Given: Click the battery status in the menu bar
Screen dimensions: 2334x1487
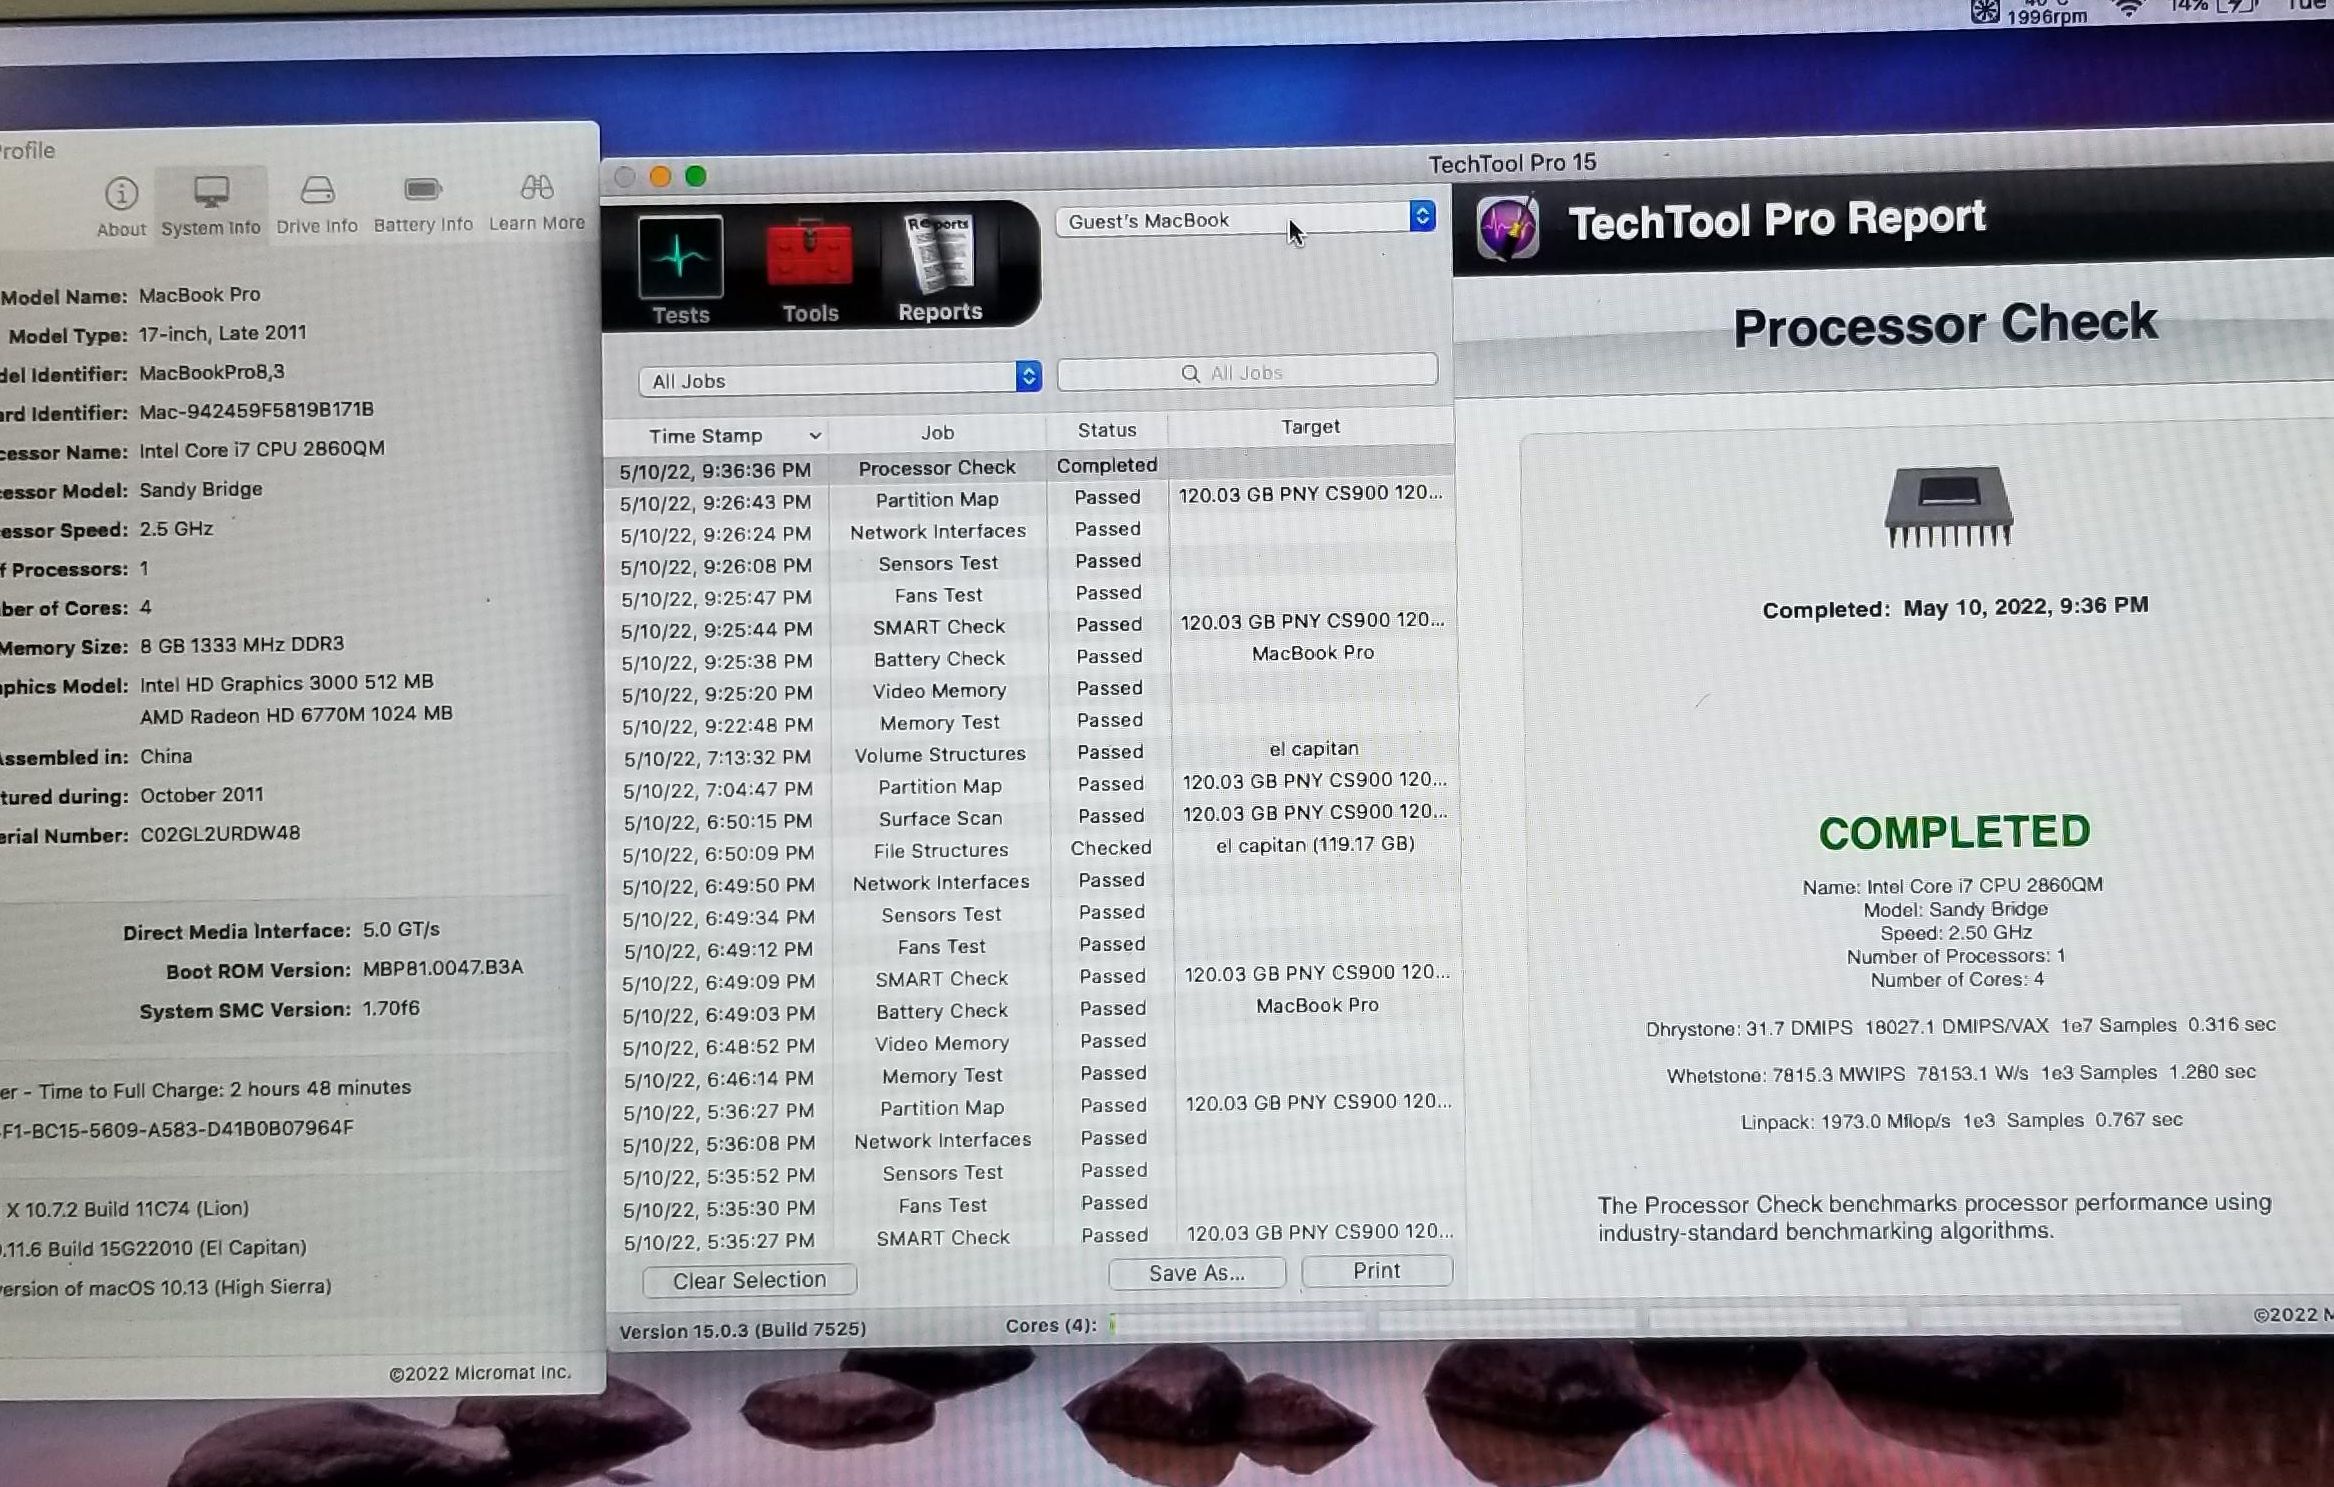Looking at the screenshot, I should (2213, 7).
